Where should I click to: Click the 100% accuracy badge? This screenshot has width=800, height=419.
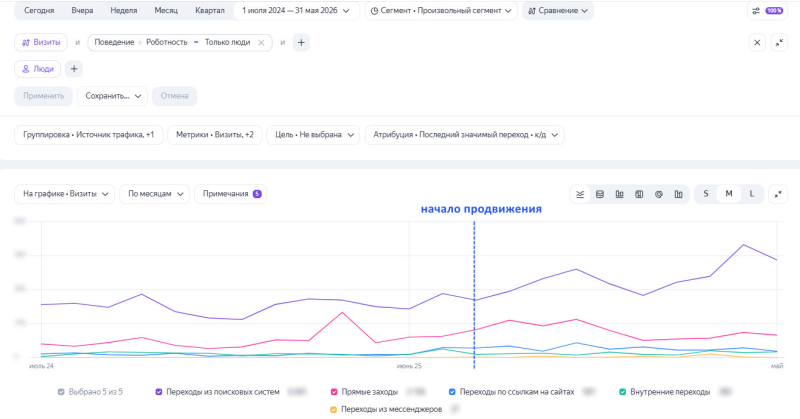pyautogui.click(x=774, y=11)
